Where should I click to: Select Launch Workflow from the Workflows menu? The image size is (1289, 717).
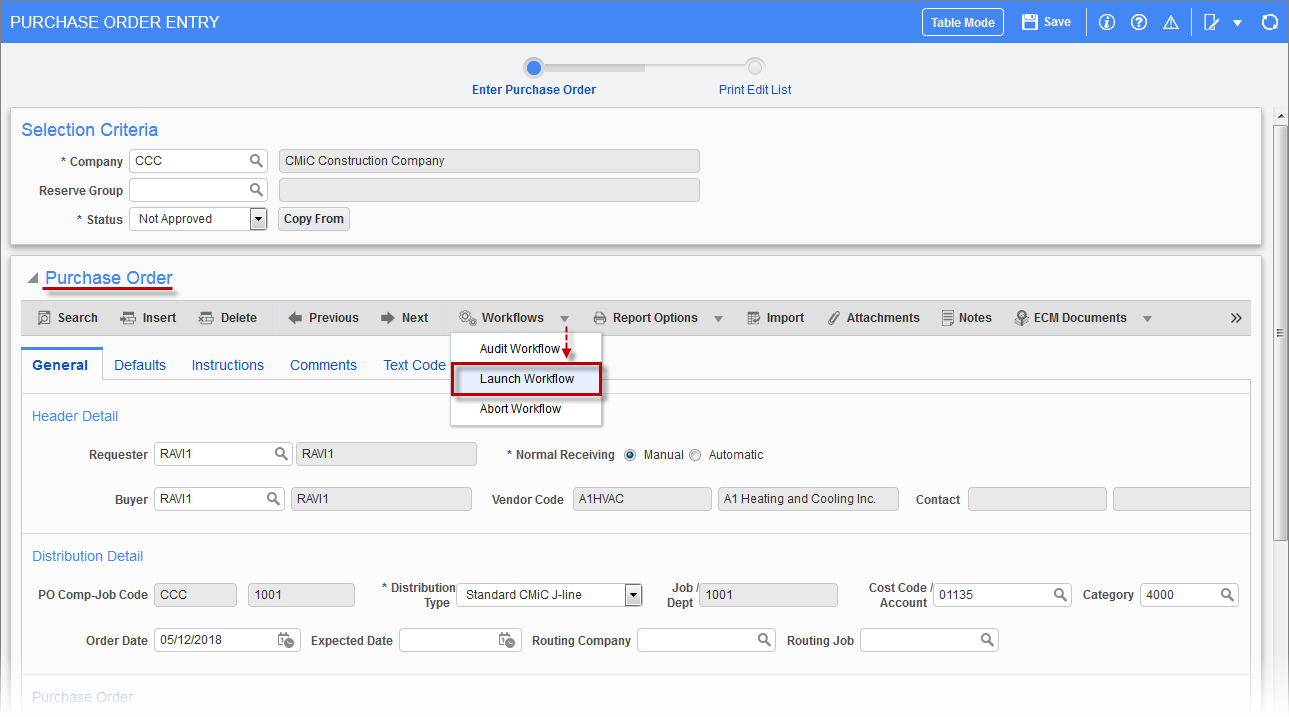tap(525, 379)
